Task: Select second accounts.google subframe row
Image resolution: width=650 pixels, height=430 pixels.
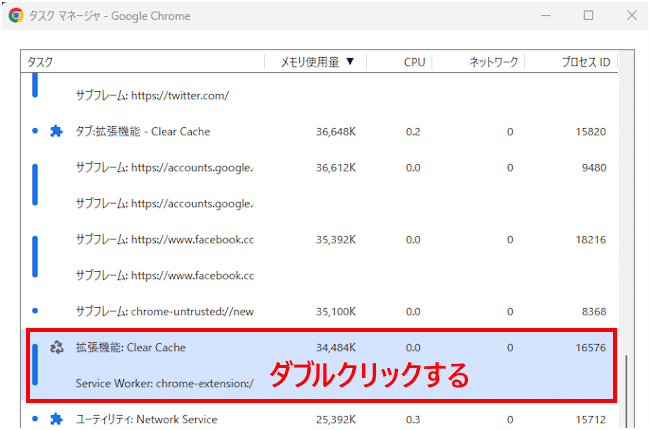Action: (319, 204)
